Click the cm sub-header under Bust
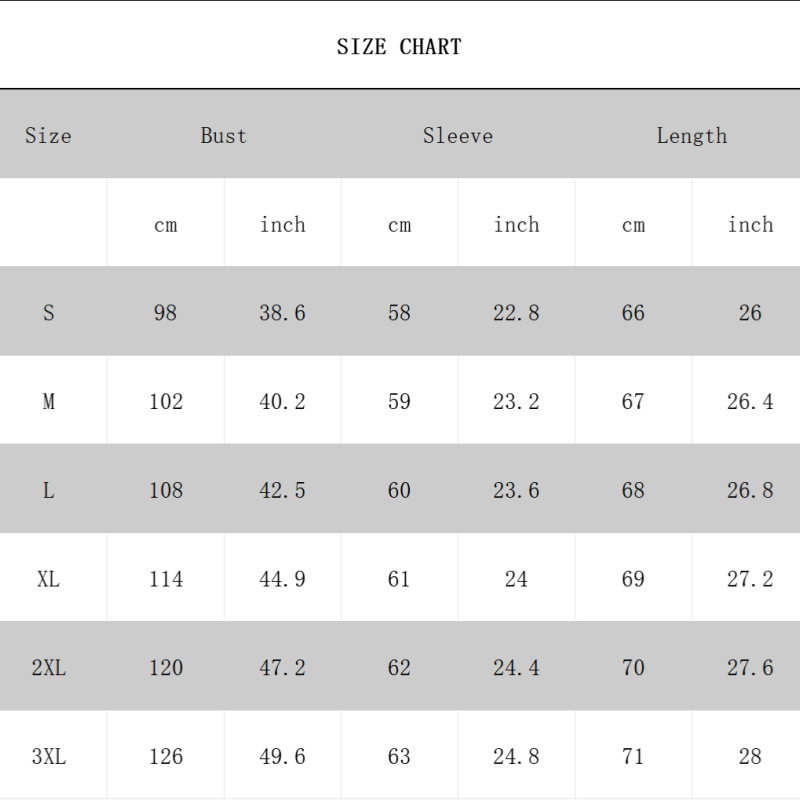Viewport: 800px width, 800px height. click(165, 225)
